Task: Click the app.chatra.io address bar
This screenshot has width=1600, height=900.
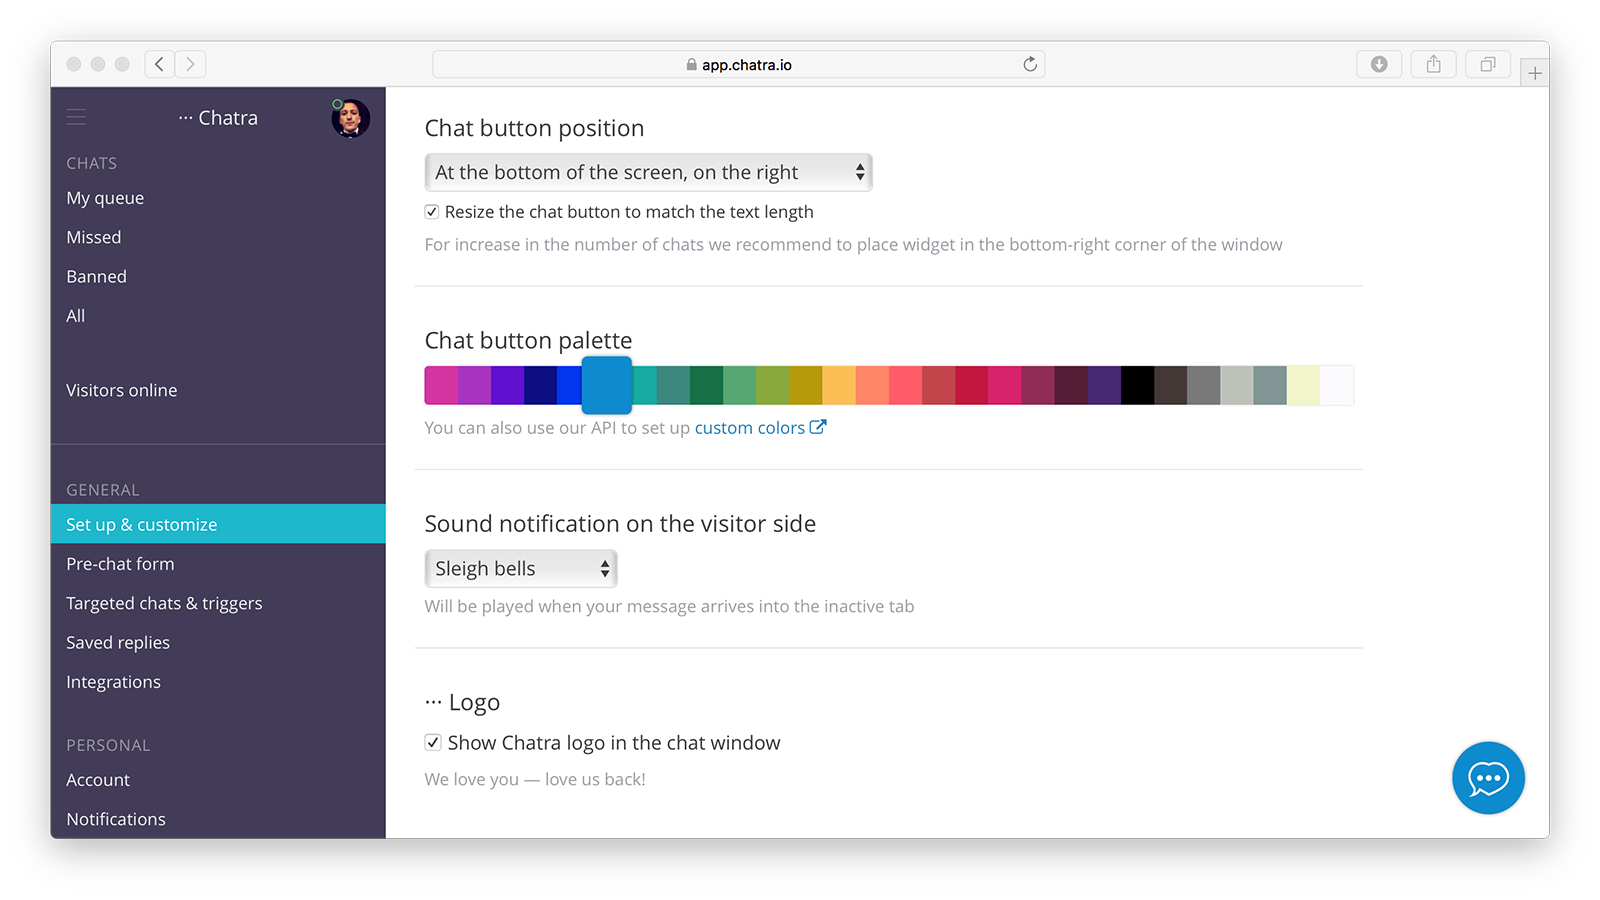Action: (738, 65)
